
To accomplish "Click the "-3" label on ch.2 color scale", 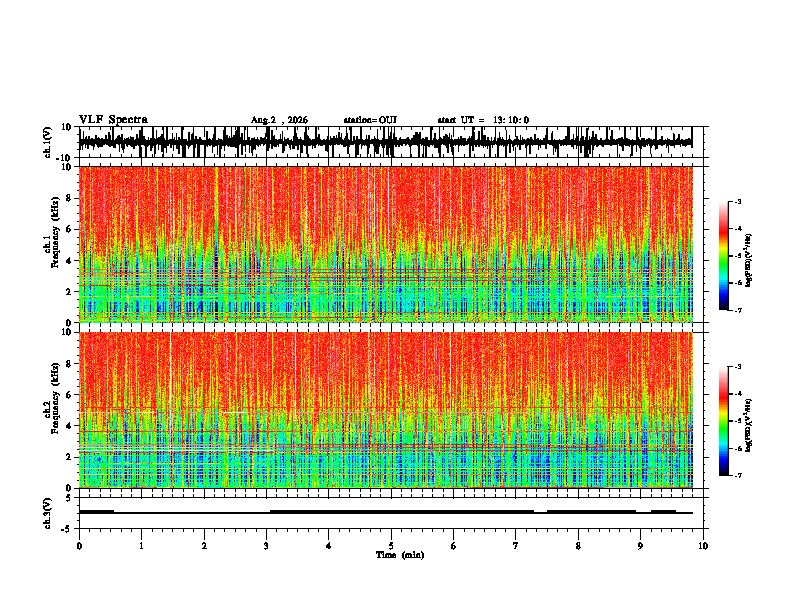I will coord(737,367).
